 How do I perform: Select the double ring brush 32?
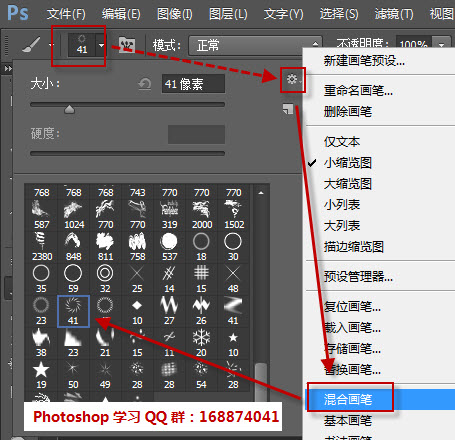tap(105, 279)
